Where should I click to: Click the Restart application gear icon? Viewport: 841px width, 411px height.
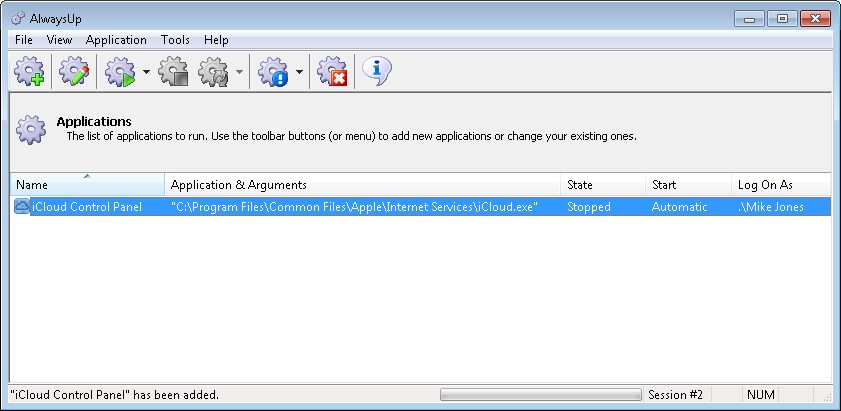click(x=213, y=71)
